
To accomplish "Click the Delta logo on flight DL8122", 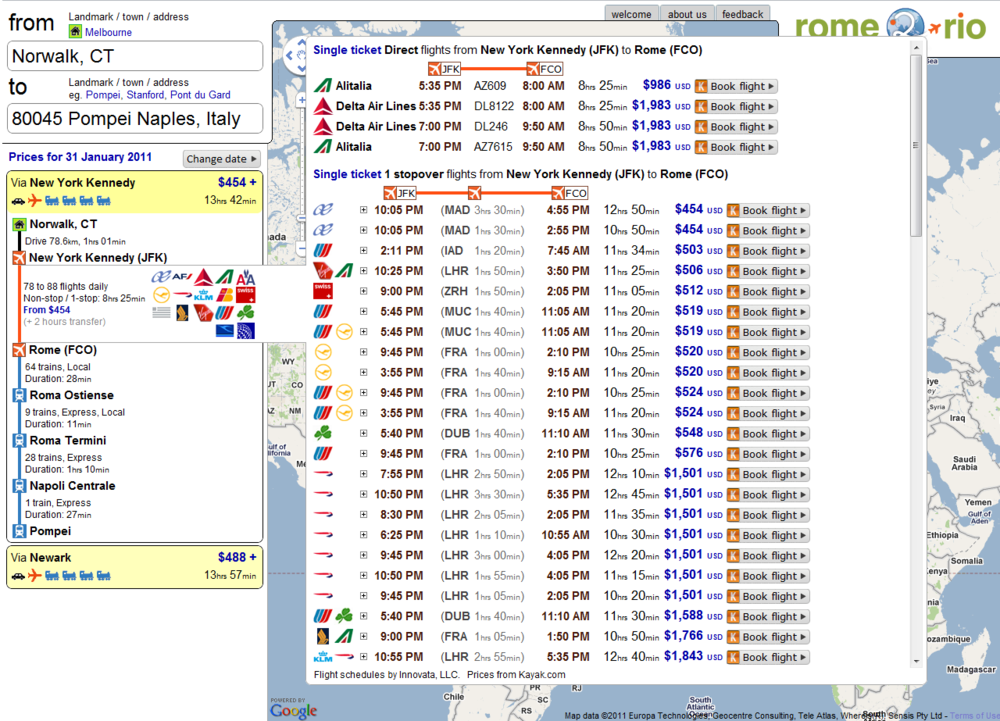I will coord(323,106).
